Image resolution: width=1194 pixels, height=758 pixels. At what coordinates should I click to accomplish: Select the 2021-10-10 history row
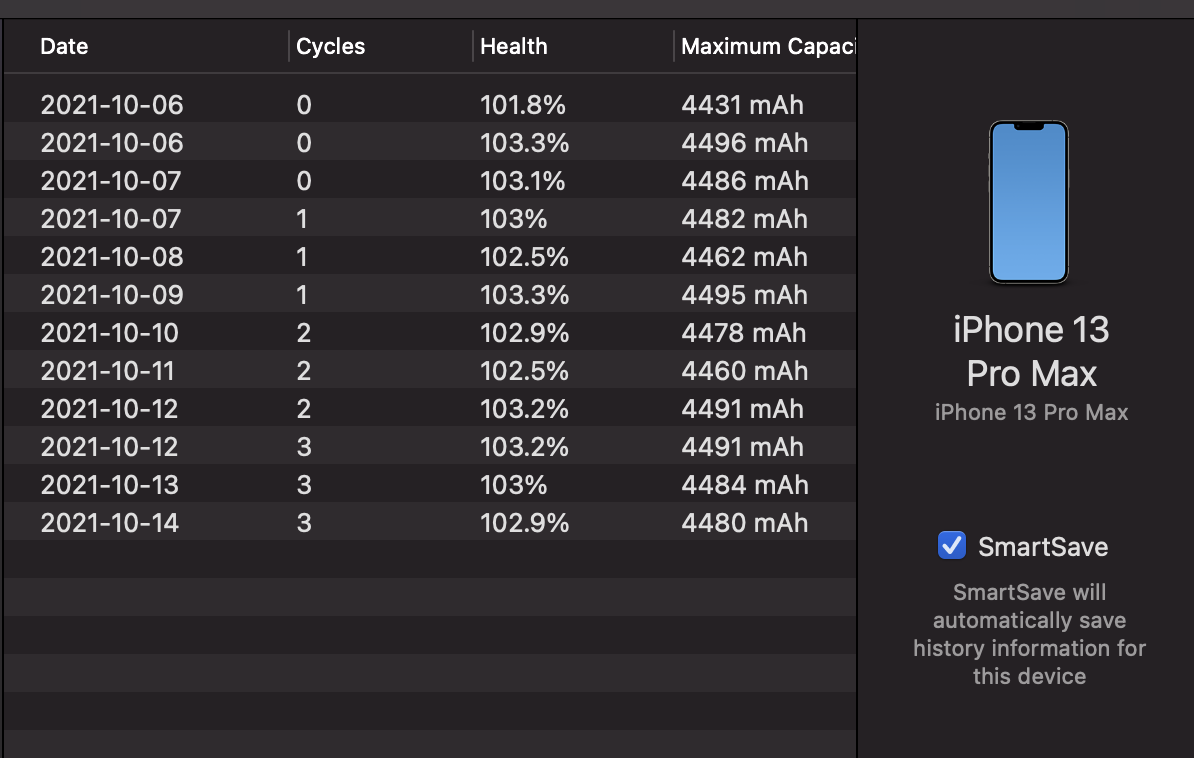tap(110, 333)
